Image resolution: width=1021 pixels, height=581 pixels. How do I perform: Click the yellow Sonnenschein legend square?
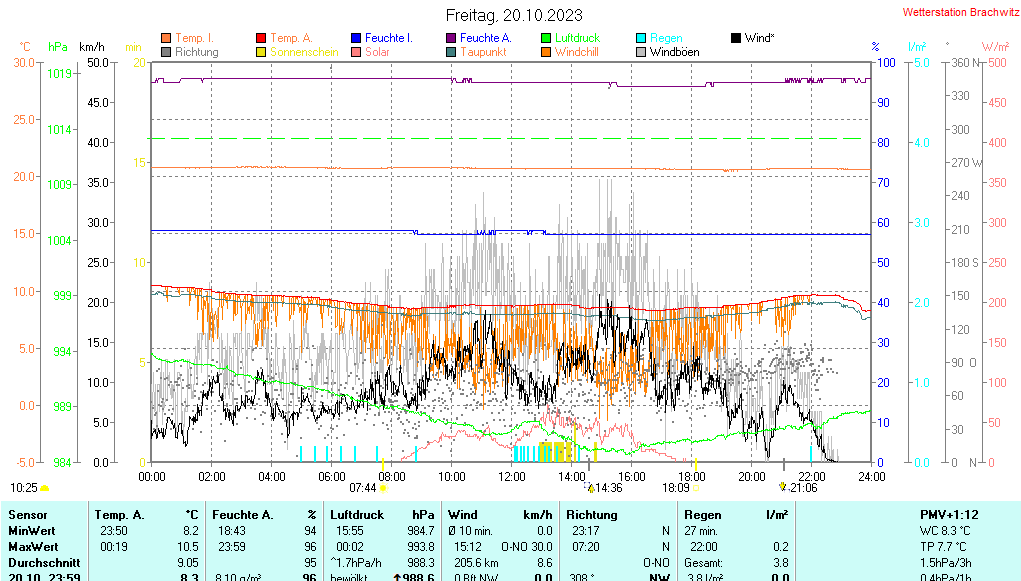(261, 52)
